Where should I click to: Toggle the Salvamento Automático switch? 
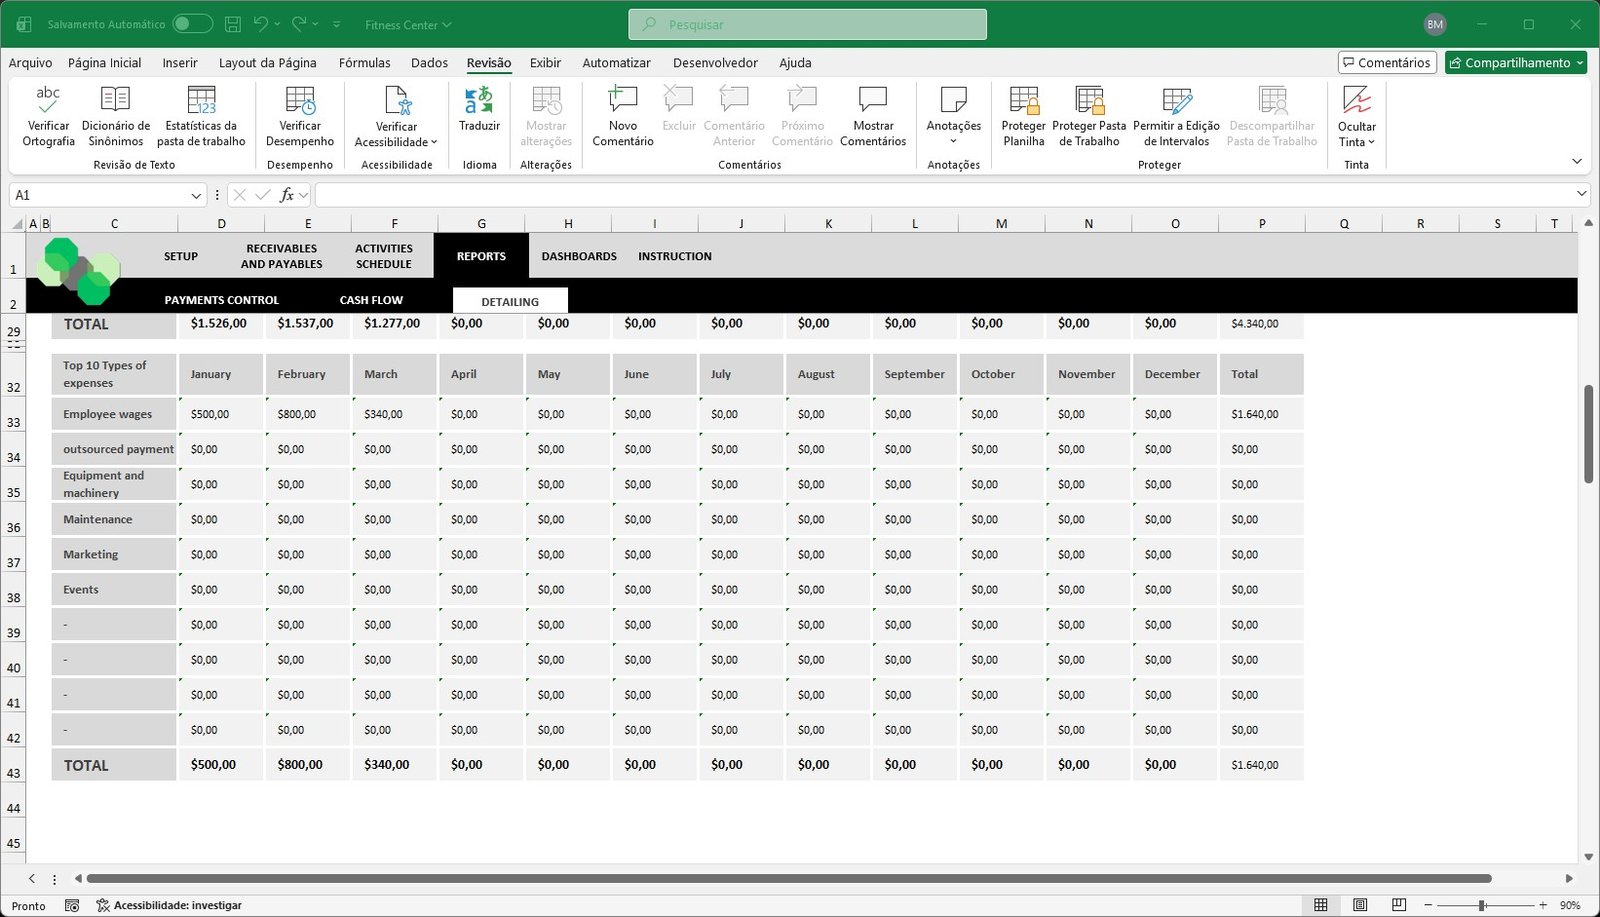[x=192, y=24]
